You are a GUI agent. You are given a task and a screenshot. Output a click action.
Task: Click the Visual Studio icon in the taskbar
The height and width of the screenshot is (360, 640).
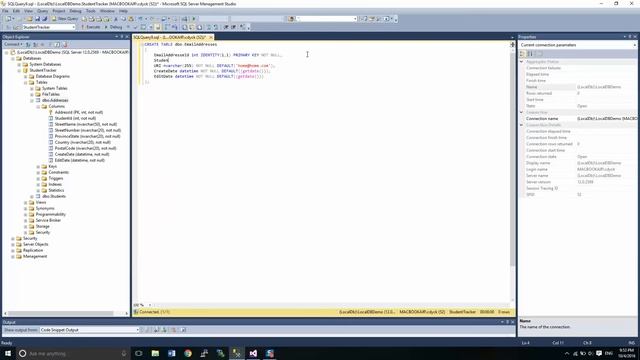(x=253, y=353)
